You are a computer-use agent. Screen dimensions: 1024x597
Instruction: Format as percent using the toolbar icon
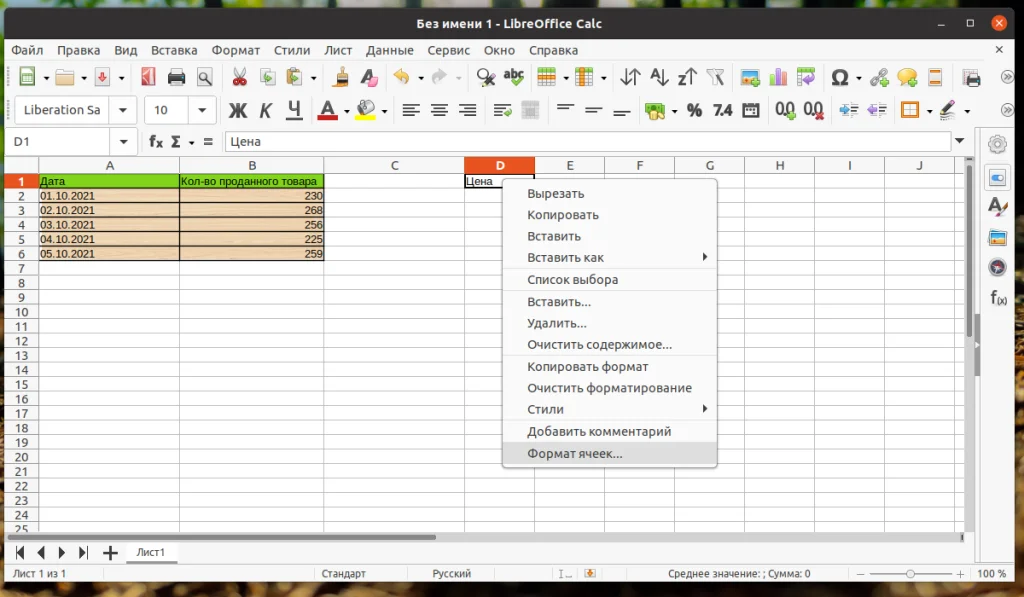[694, 111]
